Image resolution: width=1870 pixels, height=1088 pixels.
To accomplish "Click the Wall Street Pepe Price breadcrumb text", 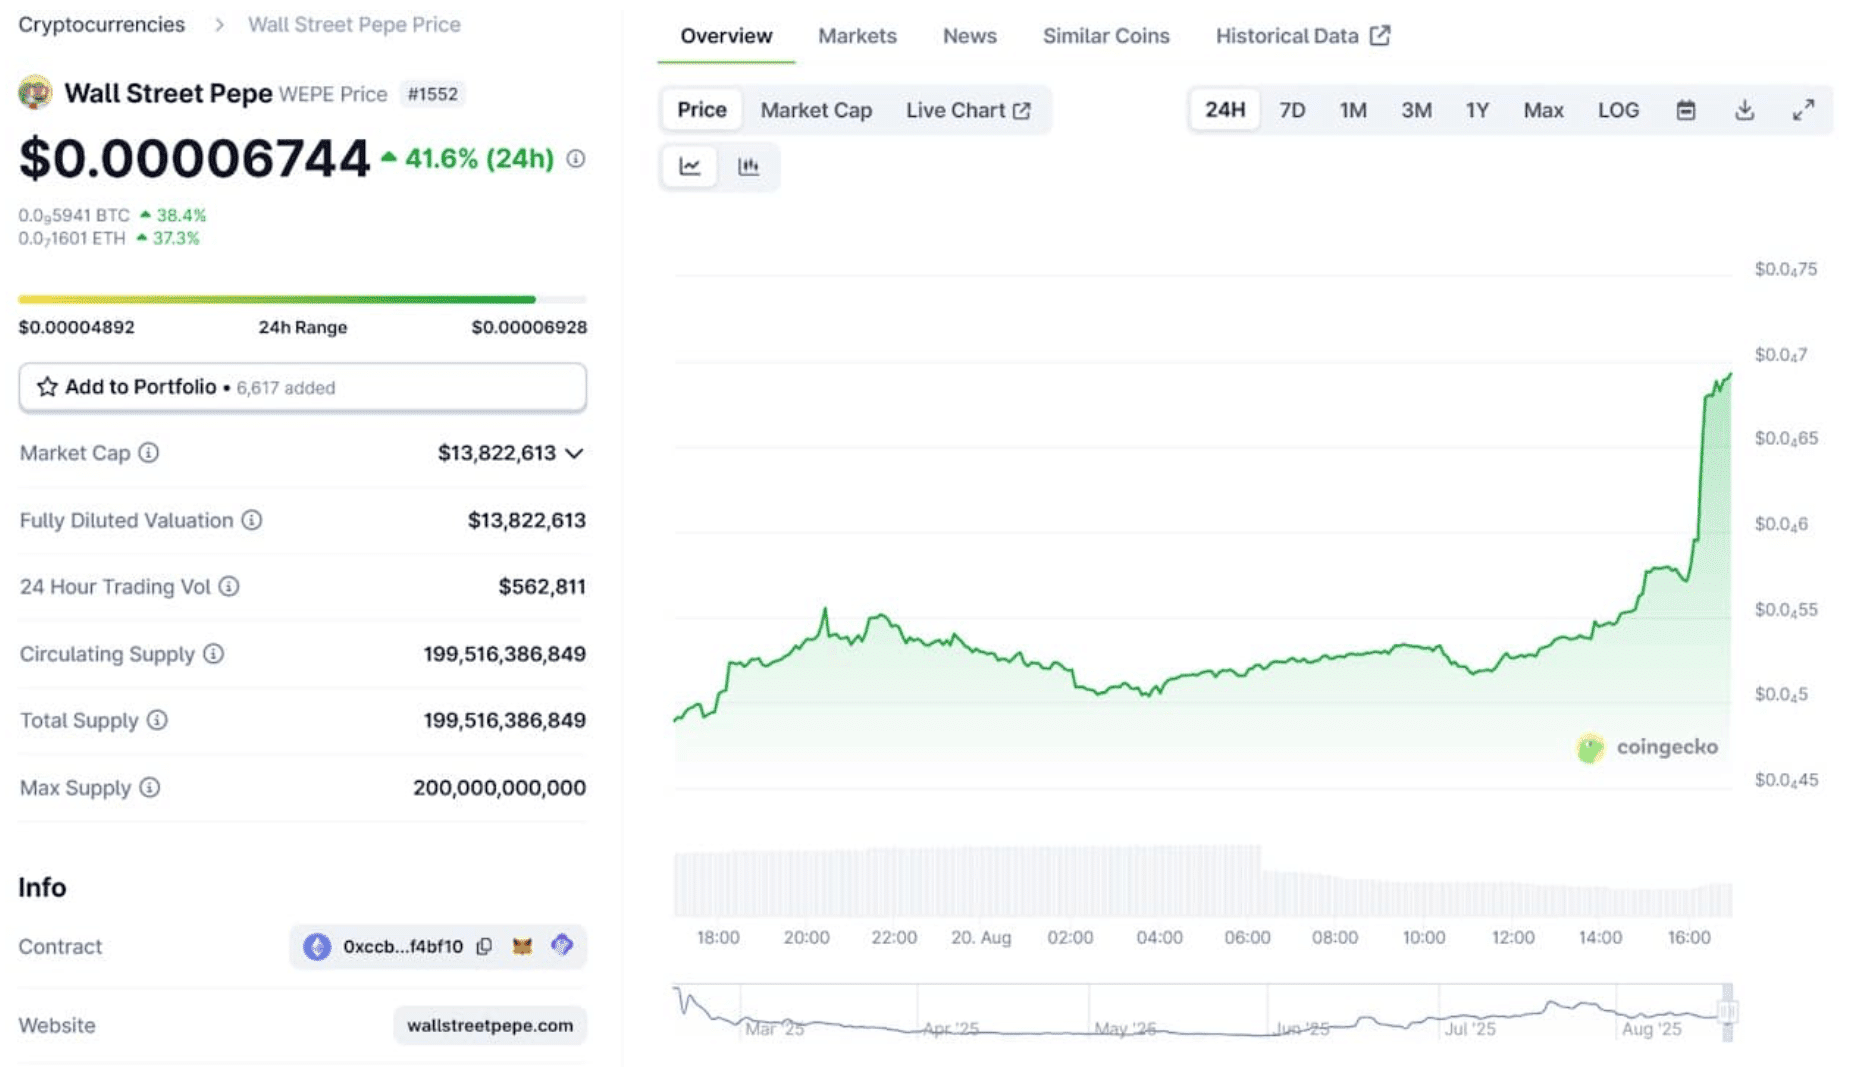I will [354, 24].
